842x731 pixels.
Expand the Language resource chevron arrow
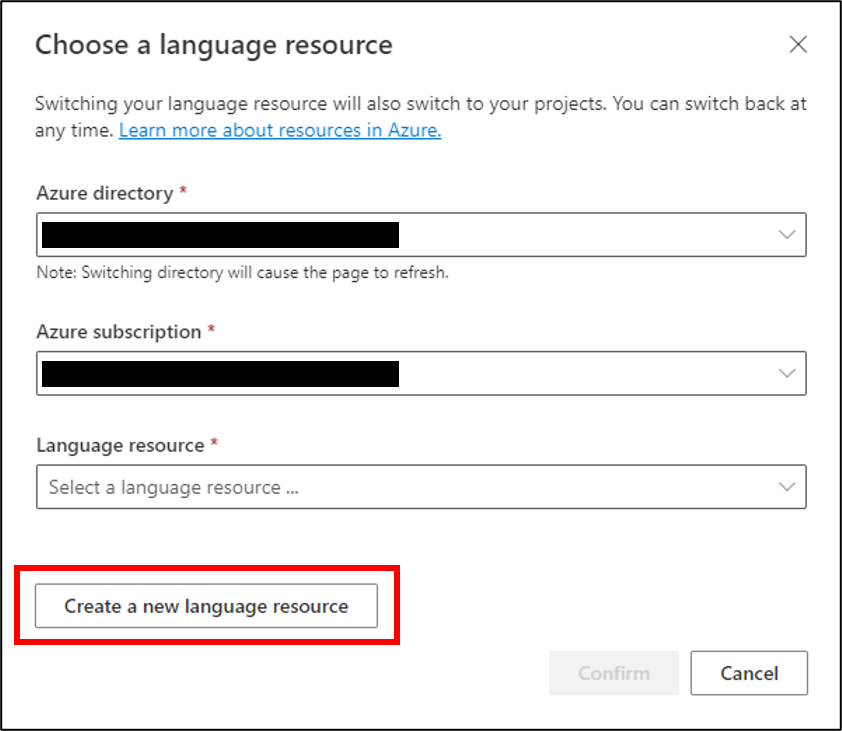point(787,487)
